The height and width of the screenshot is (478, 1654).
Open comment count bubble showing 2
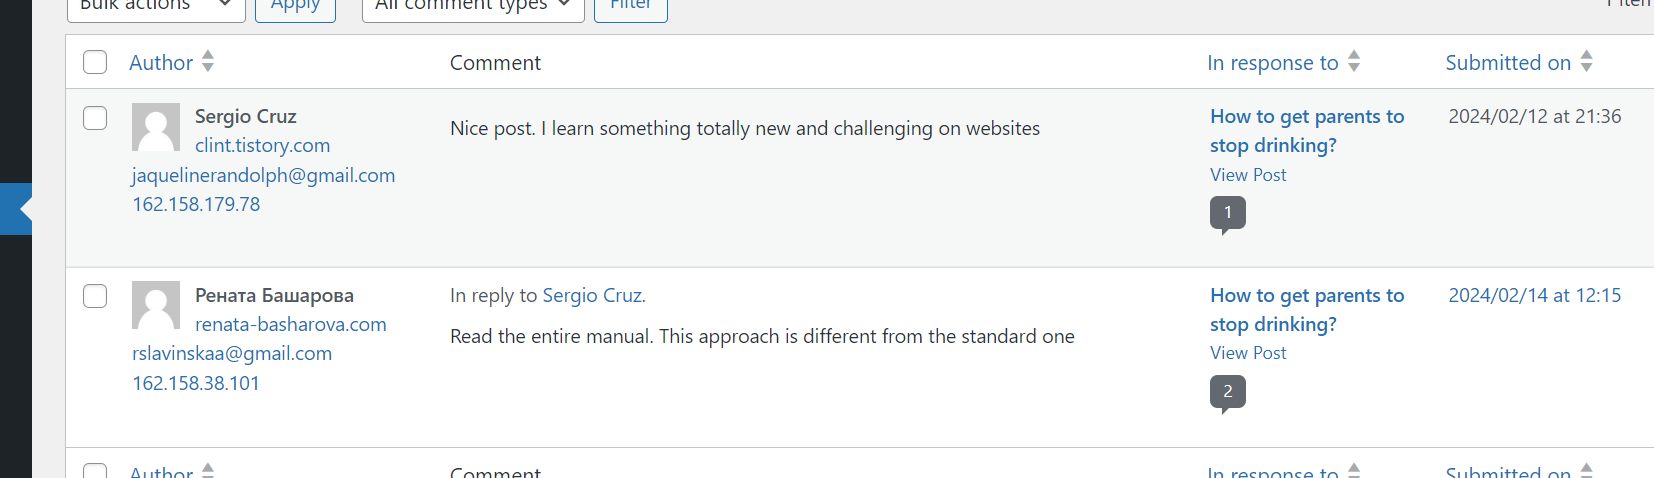click(1227, 392)
